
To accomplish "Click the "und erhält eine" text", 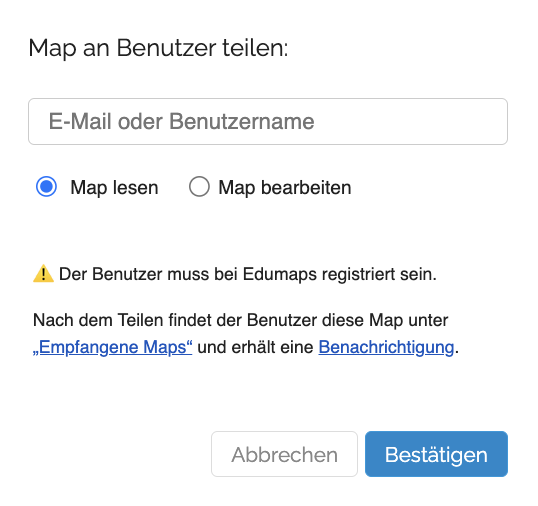I will tap(255, 347).
